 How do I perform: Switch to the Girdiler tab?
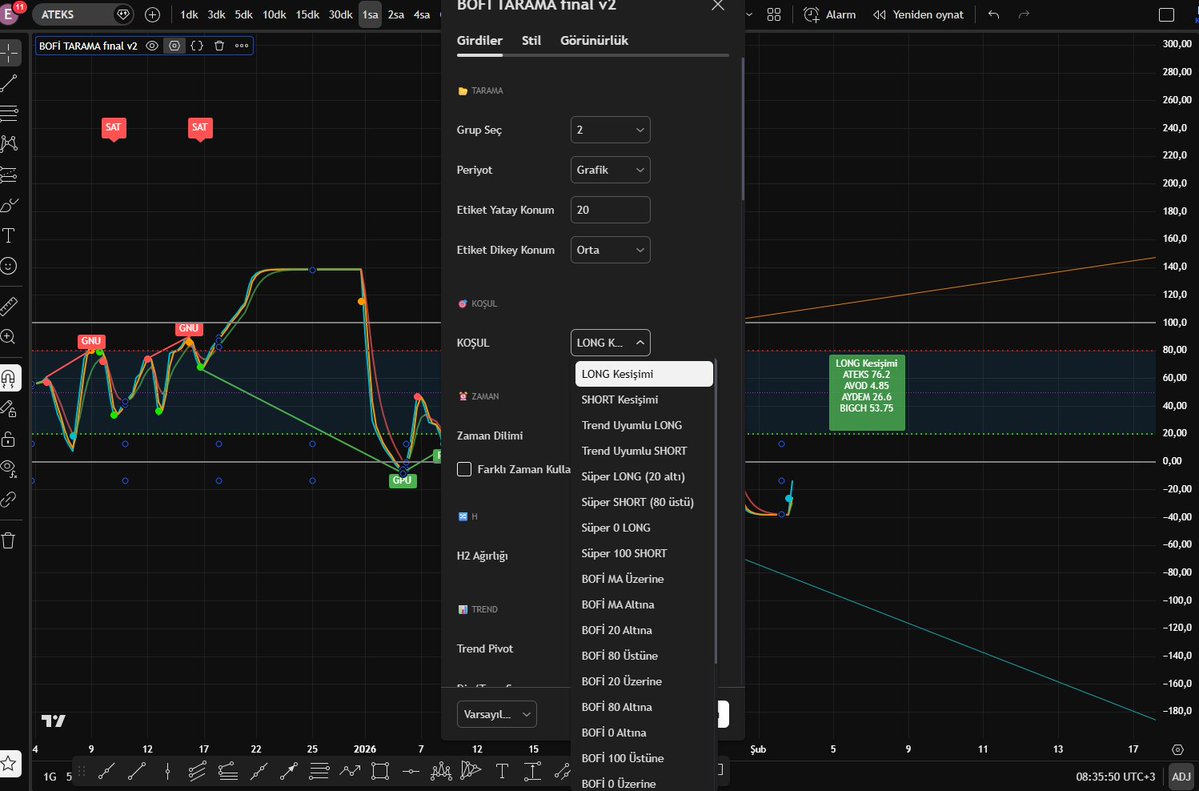coord(479,41)
